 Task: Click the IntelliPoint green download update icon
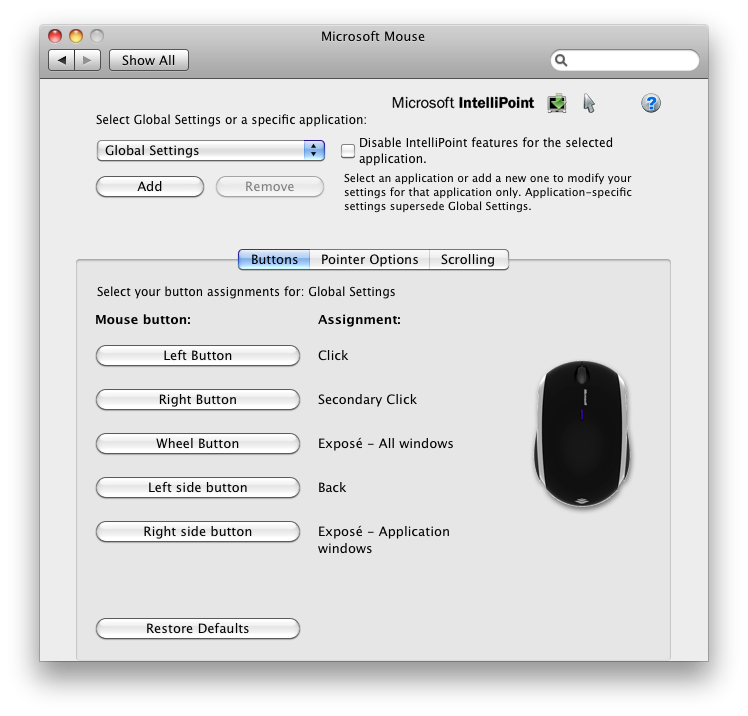pyautogui.click(x=556, y=103)
